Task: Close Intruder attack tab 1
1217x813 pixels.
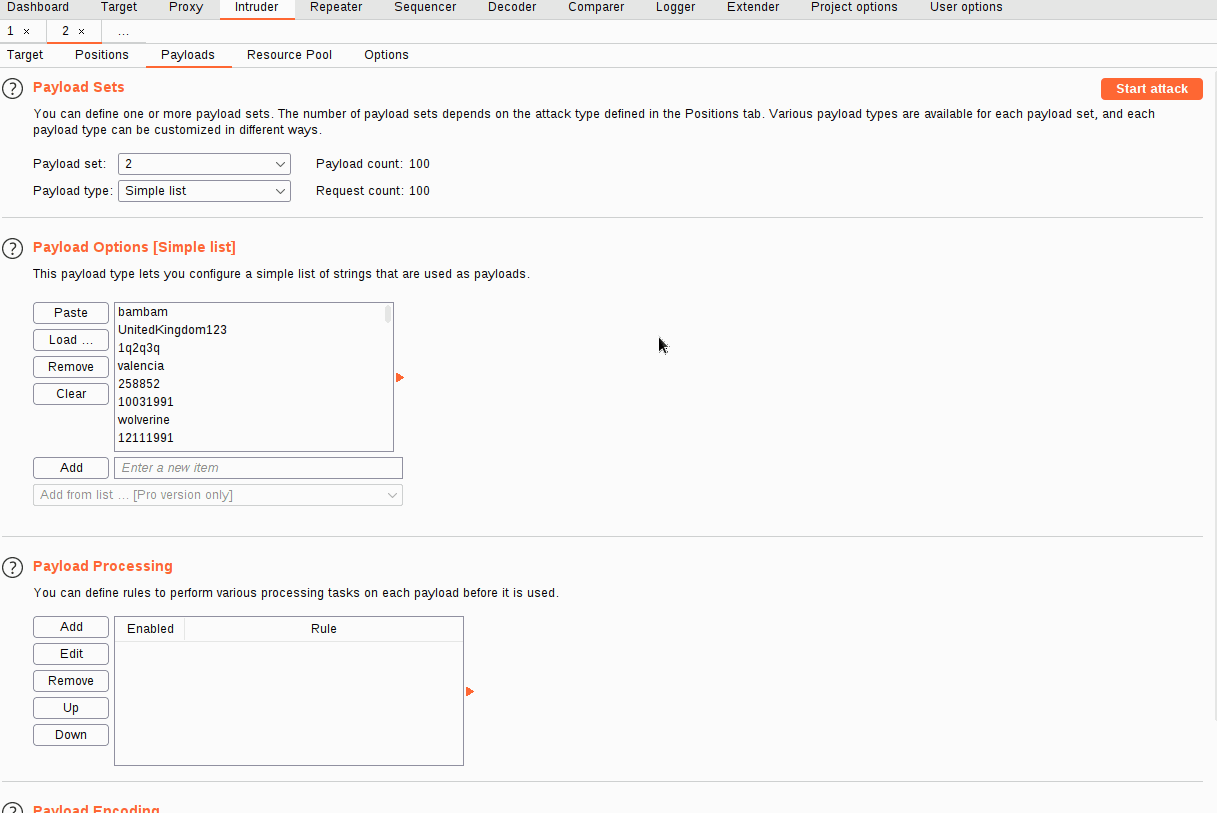Action: point(27,32)
